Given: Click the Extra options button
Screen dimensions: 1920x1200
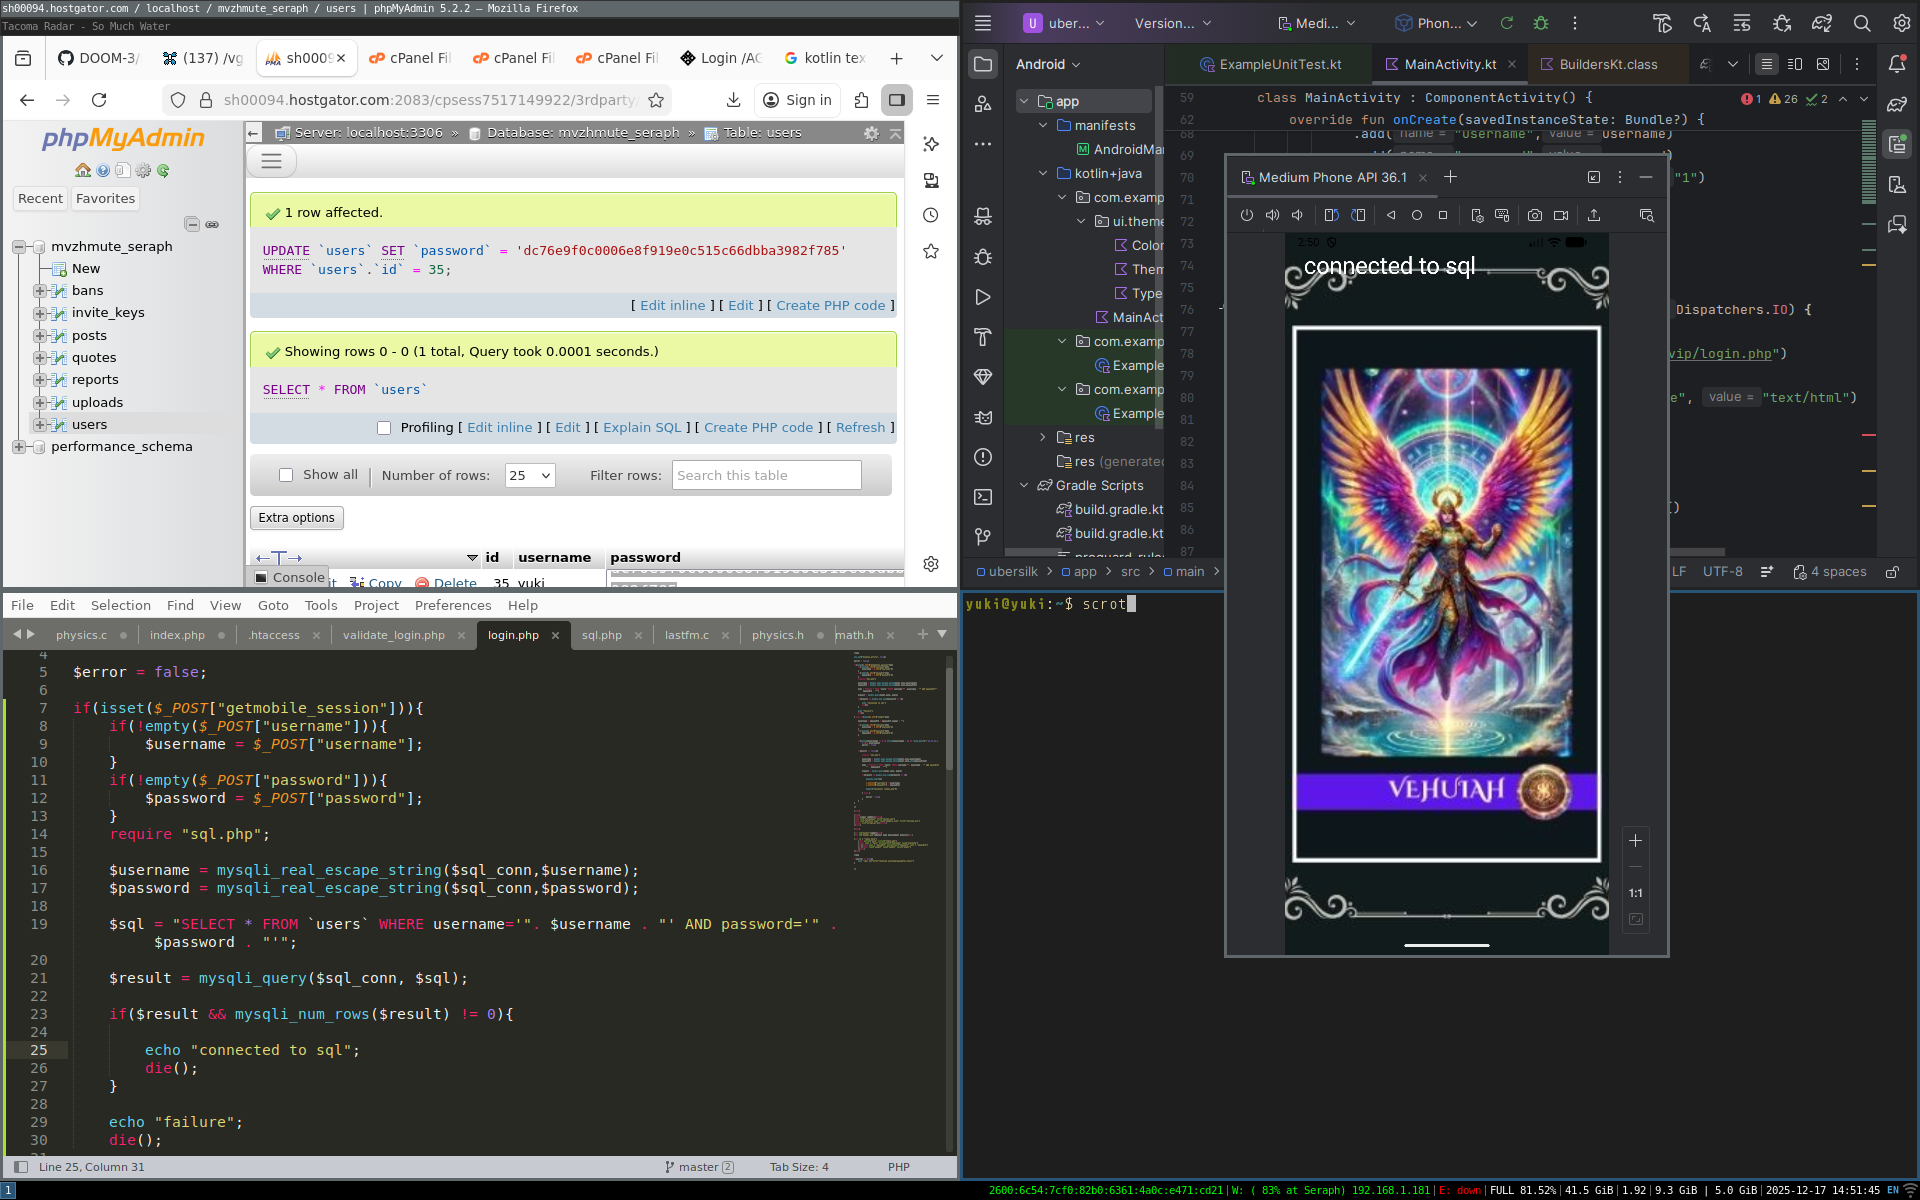Looking at the screenshot, I should (x=296, y=518).
